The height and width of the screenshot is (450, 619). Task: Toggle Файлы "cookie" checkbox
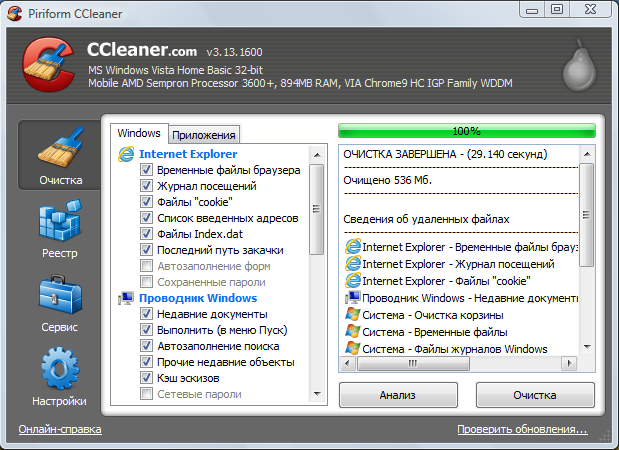(146, 202)
